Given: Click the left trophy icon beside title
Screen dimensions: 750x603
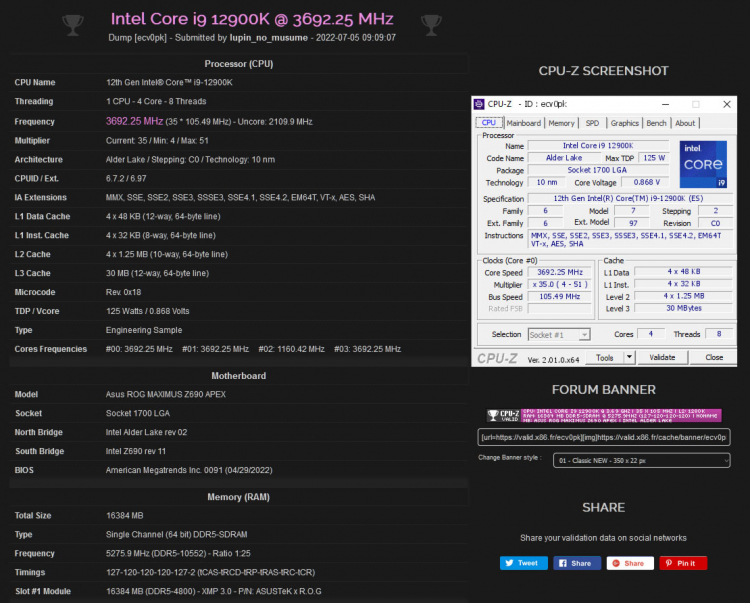Looking at the screenshot, I should (x=72, y=21).
